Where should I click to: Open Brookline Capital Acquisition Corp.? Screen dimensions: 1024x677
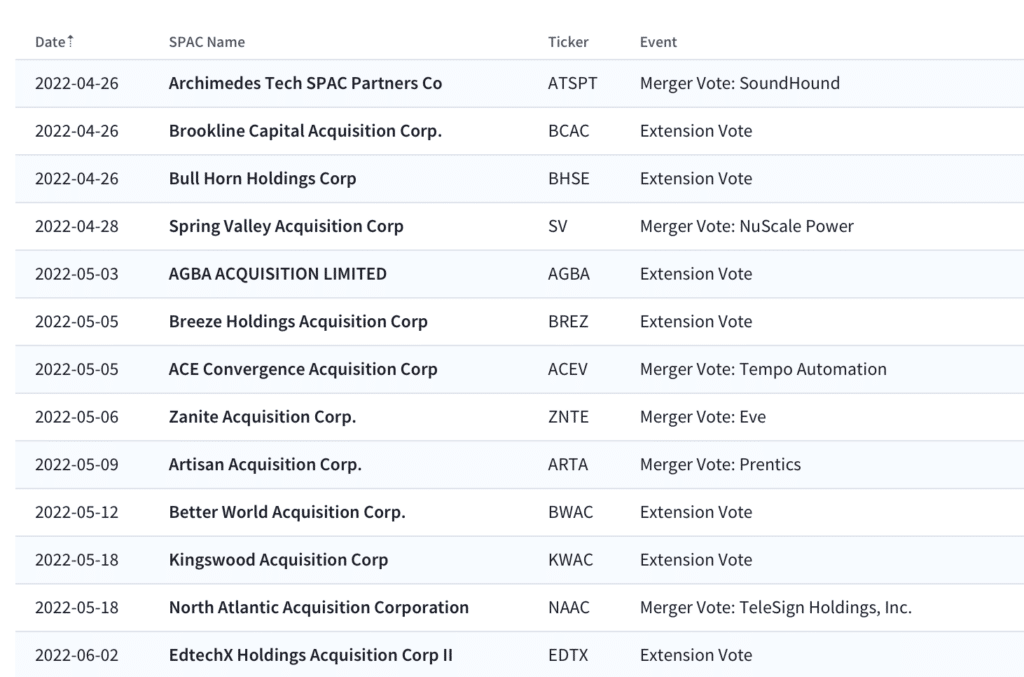(x=305, y=131)
